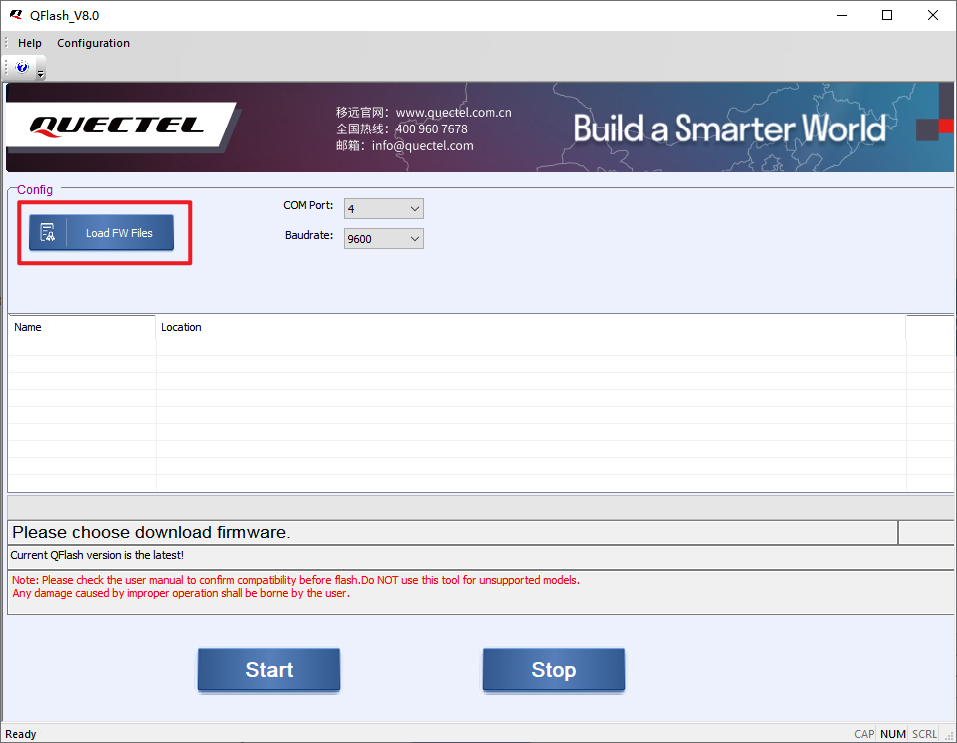Click the QFlash app icon in title bar
This screenshot has height=743, width=957.
tap(16, 15)
